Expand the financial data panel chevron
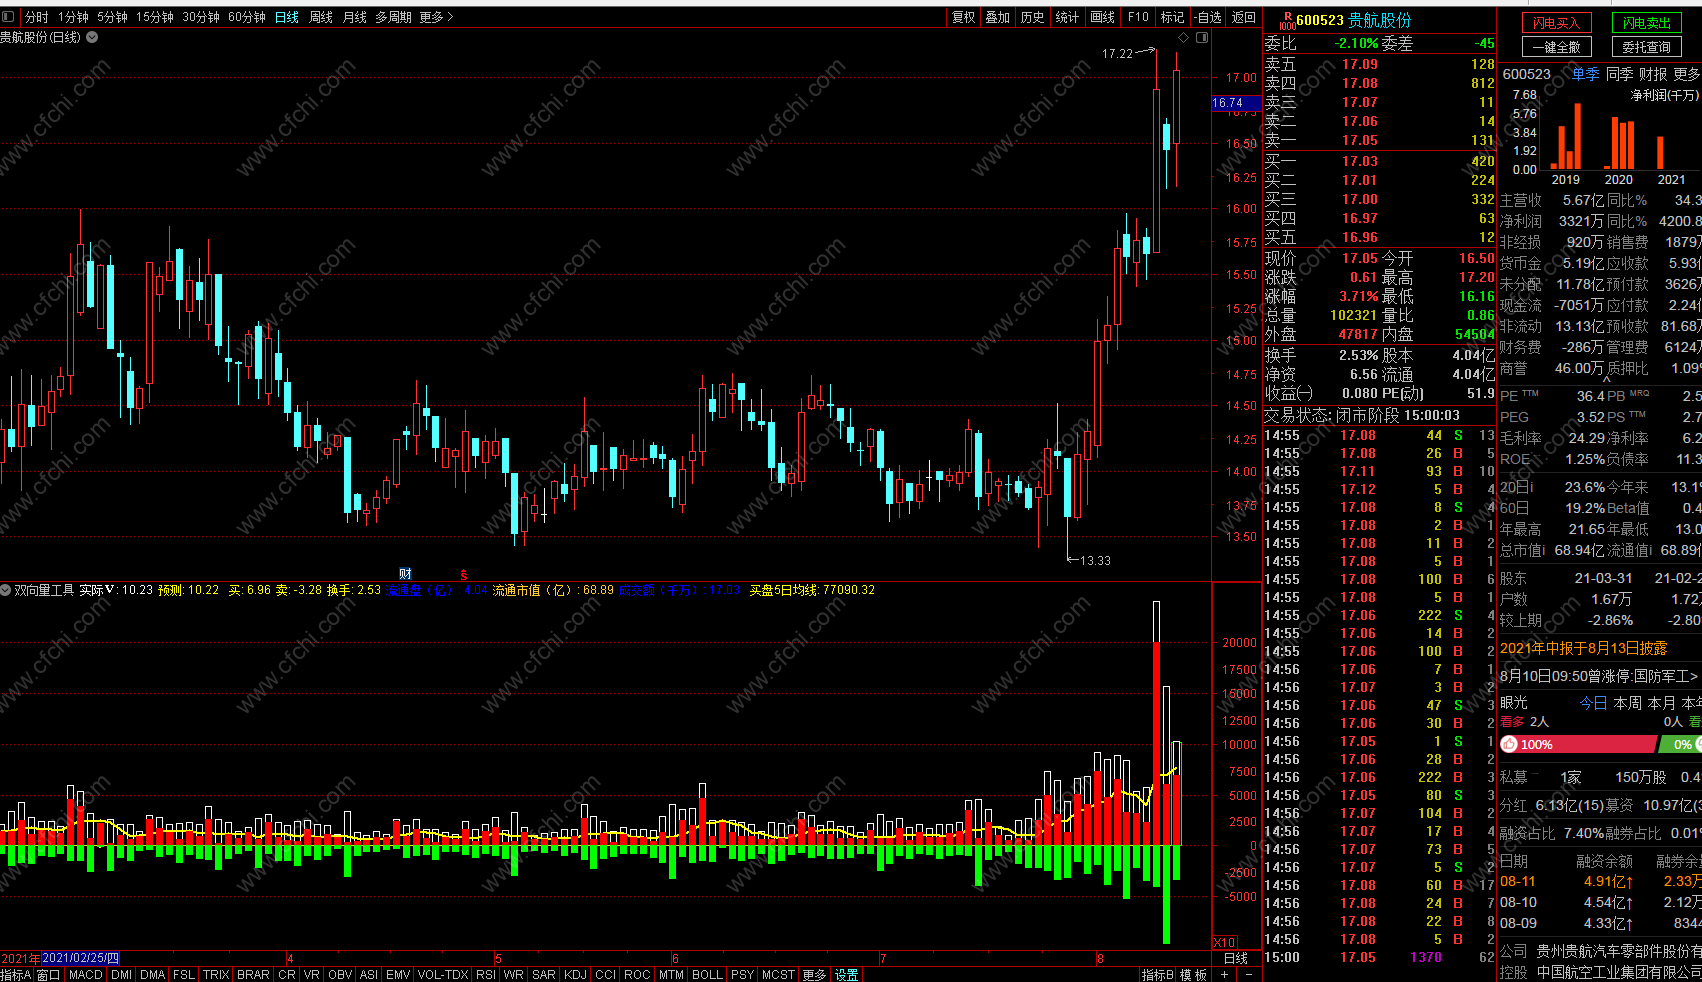Image resolution: width=1702 pixels, height=982 pixels. [1606, 380]
